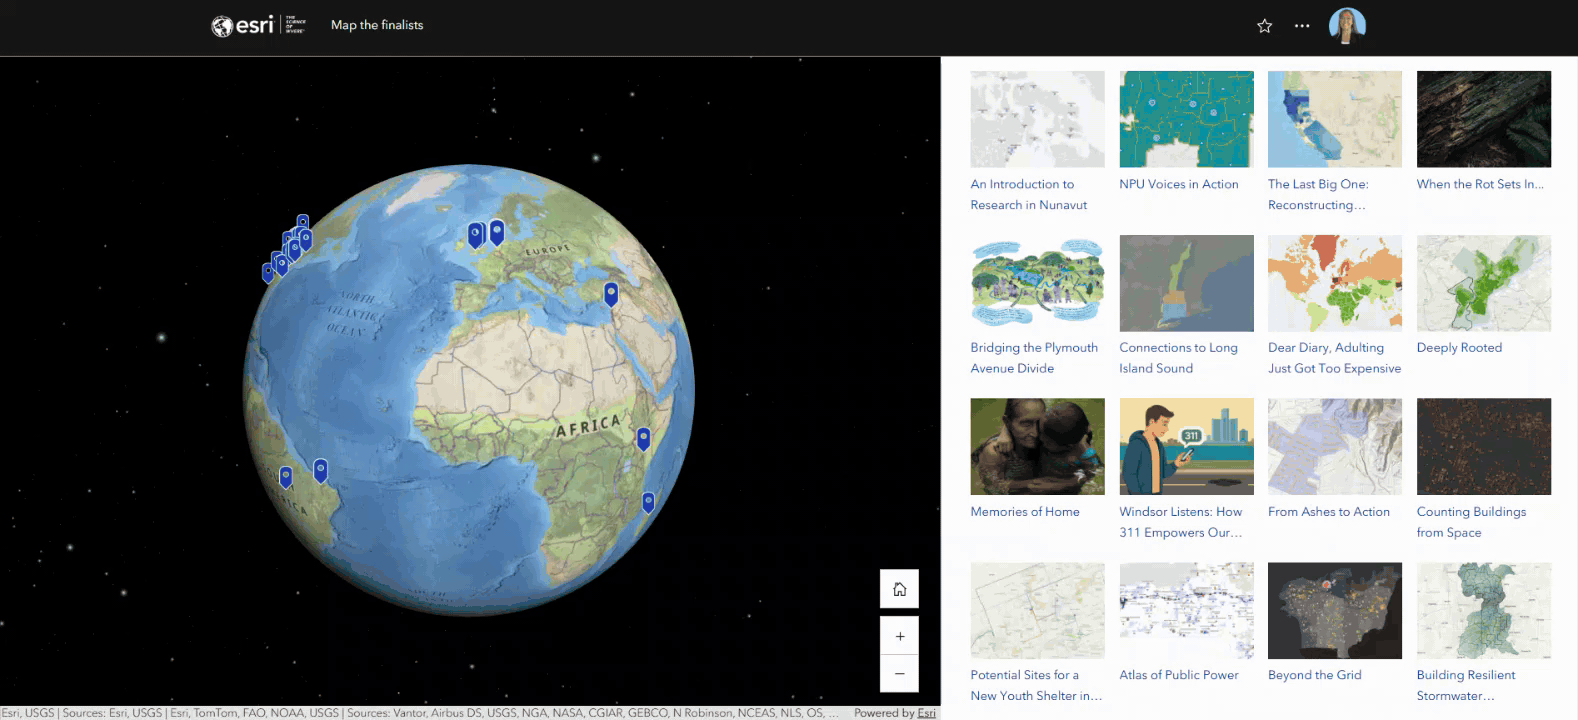This screenshot has width=1578, height=720.
Task: Open NPU Voices in Action link
Action: [x=1179, y=184]
